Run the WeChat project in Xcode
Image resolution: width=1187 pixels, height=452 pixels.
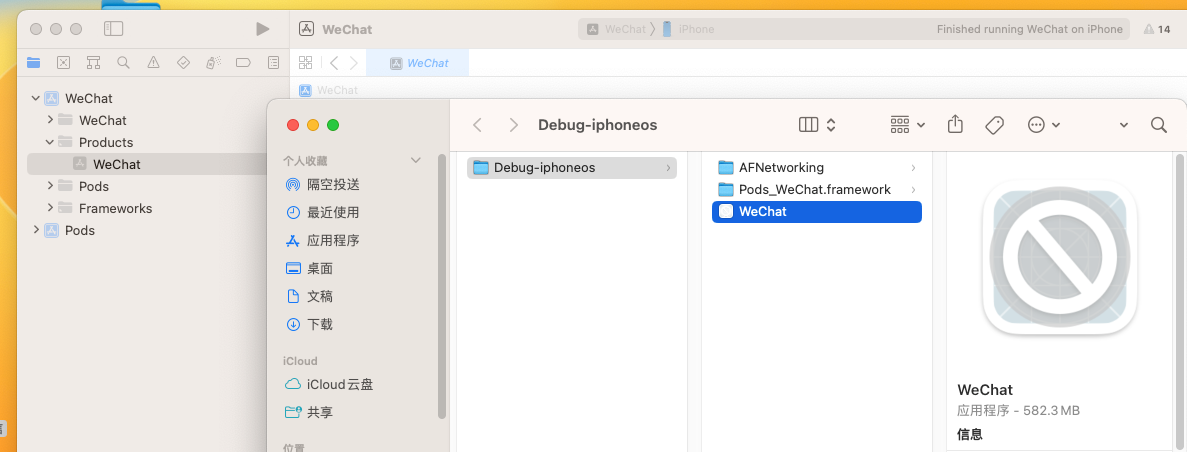pyautogui.click(x=262, y=29)
